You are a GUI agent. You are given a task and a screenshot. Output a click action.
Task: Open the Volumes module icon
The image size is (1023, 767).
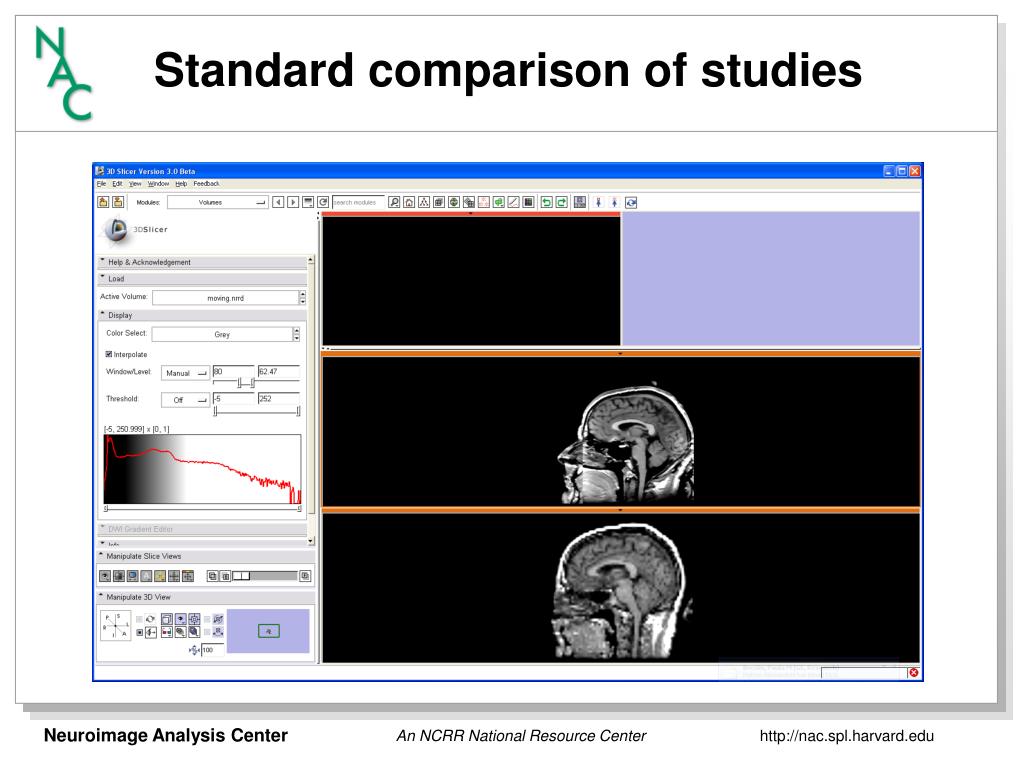pos(439,202)
